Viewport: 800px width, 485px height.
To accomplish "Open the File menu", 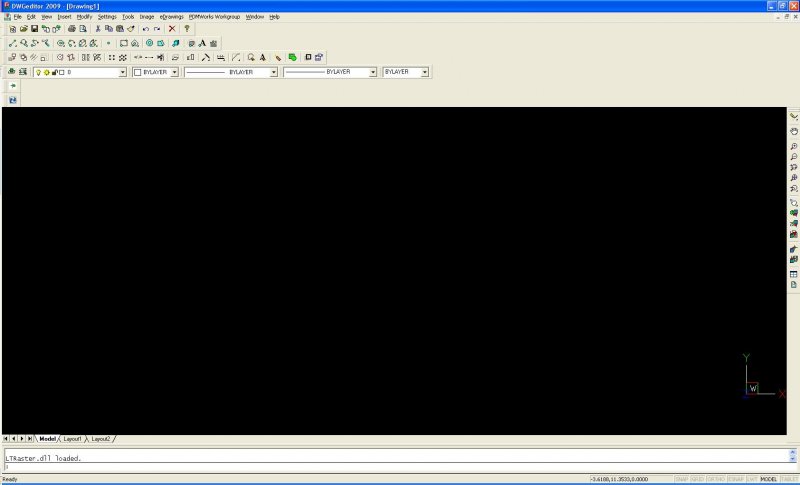I will click(18, 17).
